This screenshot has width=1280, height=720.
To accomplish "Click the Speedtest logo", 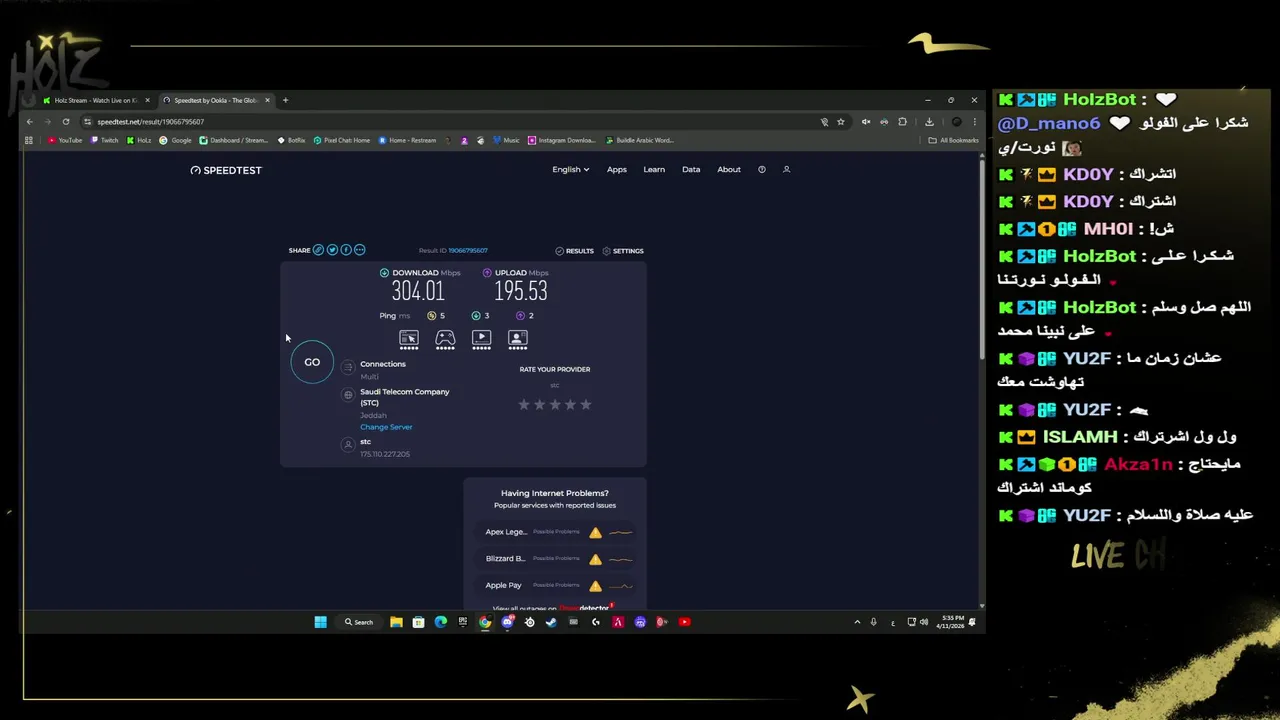I will pyautogui.click(x=226, y=170).
